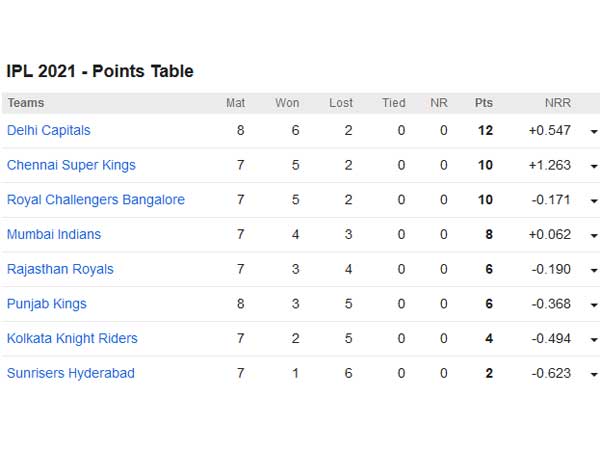
Task: Click the NRR column header
Action: (x=557, y=103)
